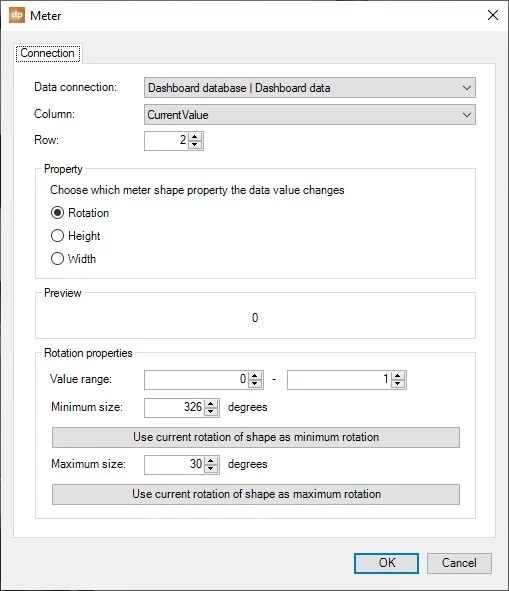Increase the Value range lower bound

click(x=255, y=376)
